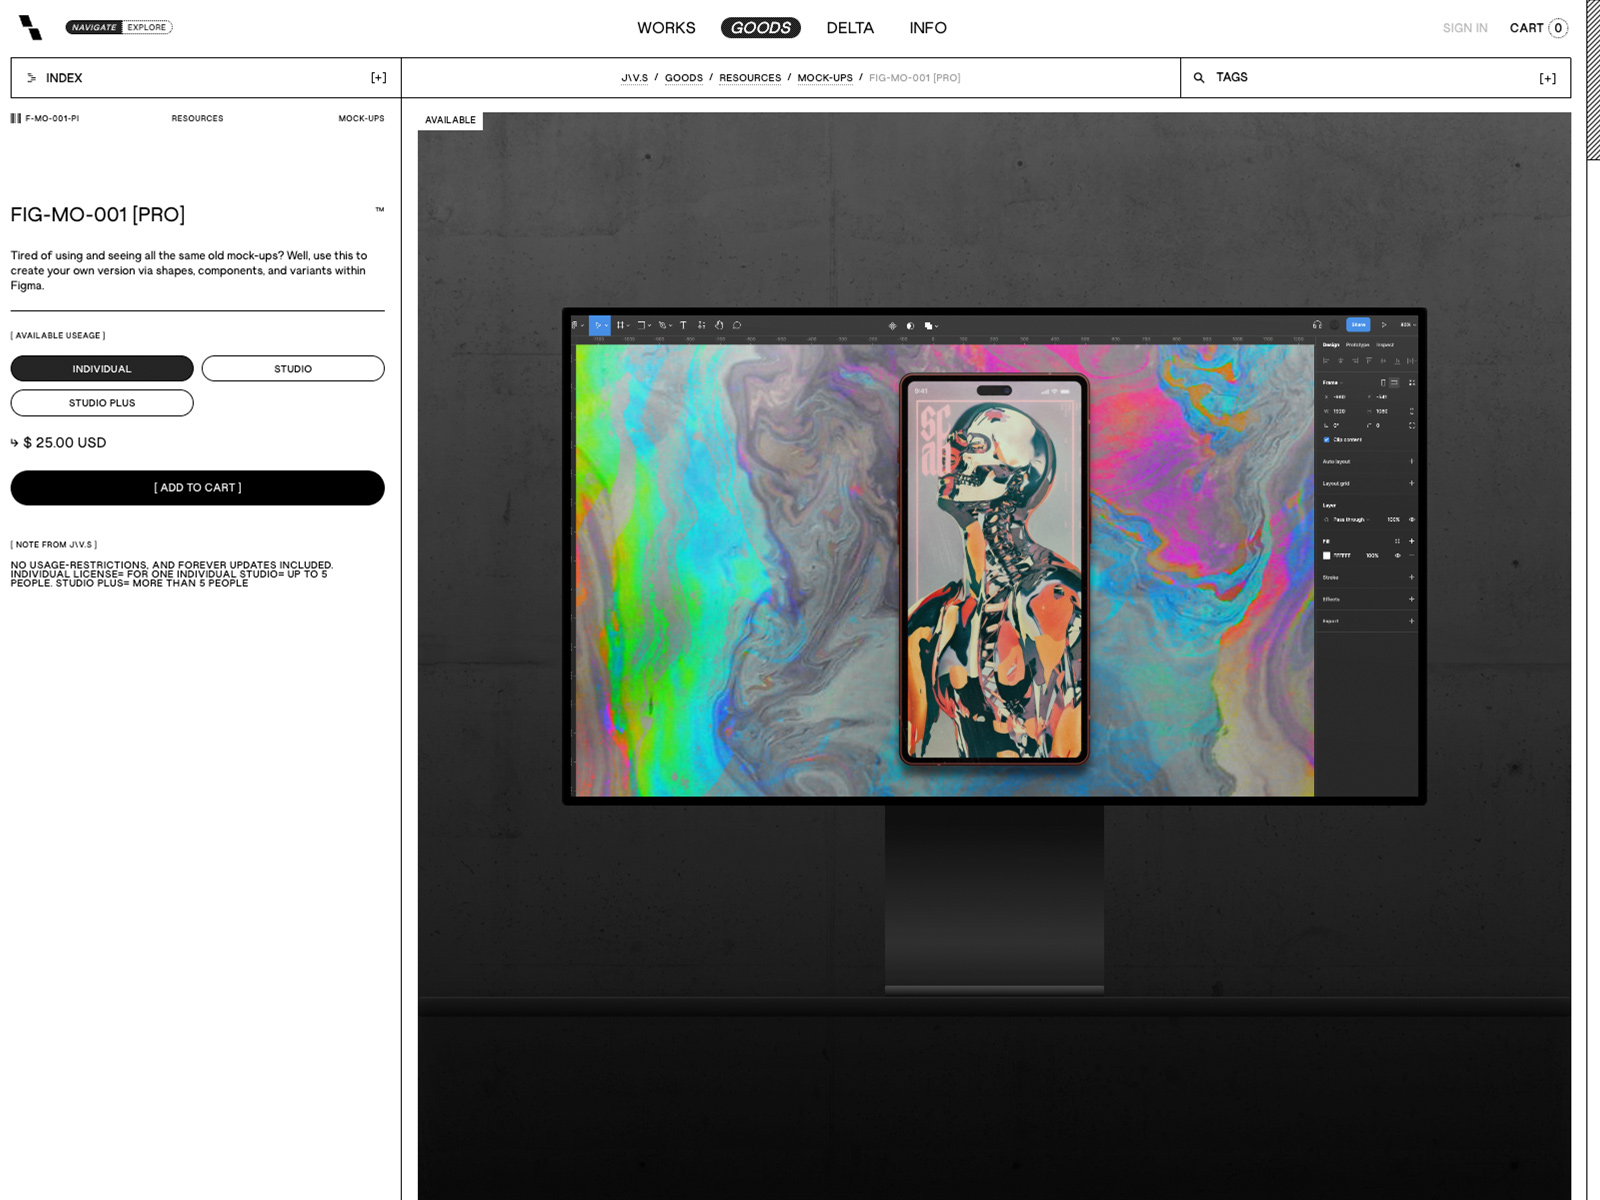
Task: Click the white fill color swatch
Action: point(1327,555)
